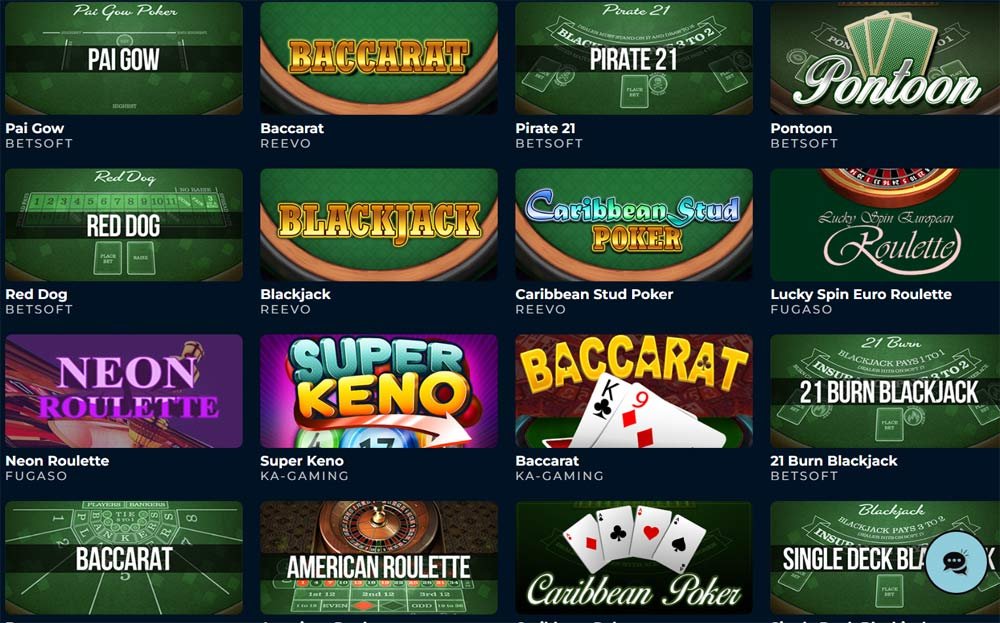Launch the Super Keno game thumbnail
The height and width of the screenshot is (623, 1000).
point(379,391)
